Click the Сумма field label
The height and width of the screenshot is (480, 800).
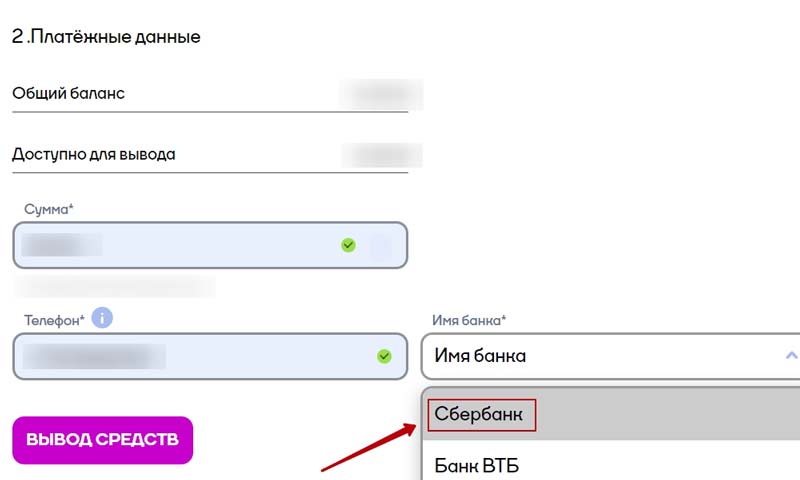coord(50,209)
